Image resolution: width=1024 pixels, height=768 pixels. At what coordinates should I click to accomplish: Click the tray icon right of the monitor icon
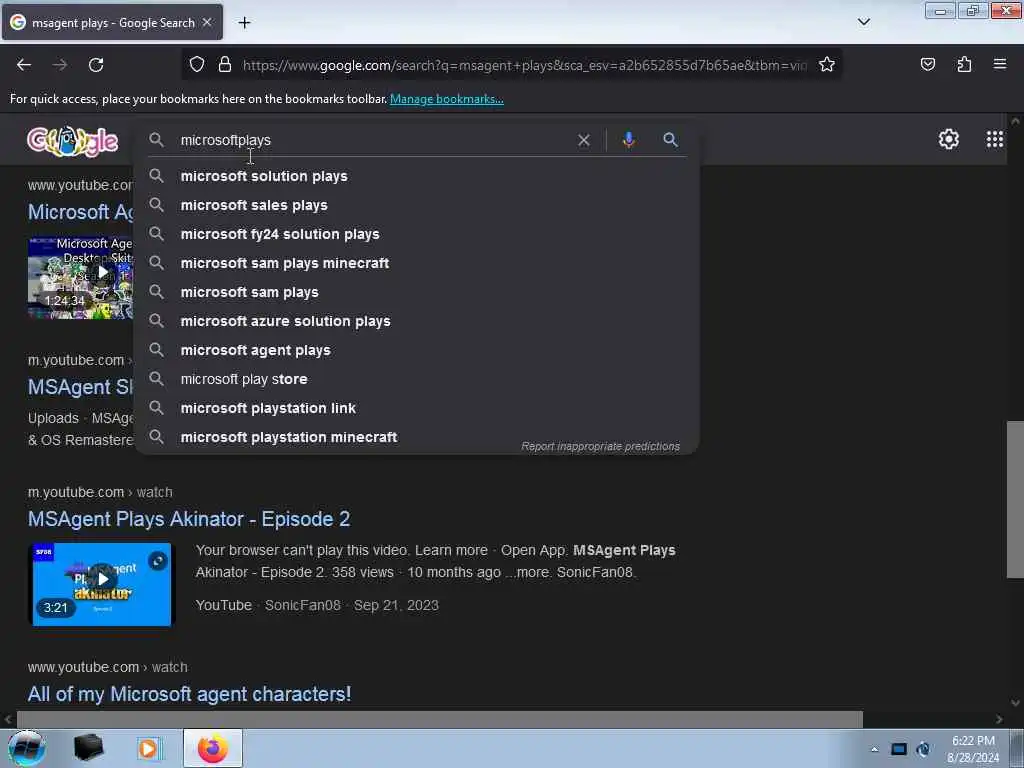click(923, 749)
